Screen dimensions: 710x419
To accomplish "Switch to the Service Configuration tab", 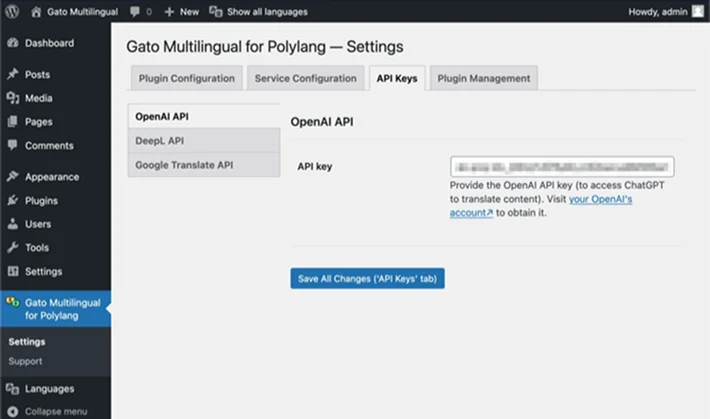I will point(306,78).
